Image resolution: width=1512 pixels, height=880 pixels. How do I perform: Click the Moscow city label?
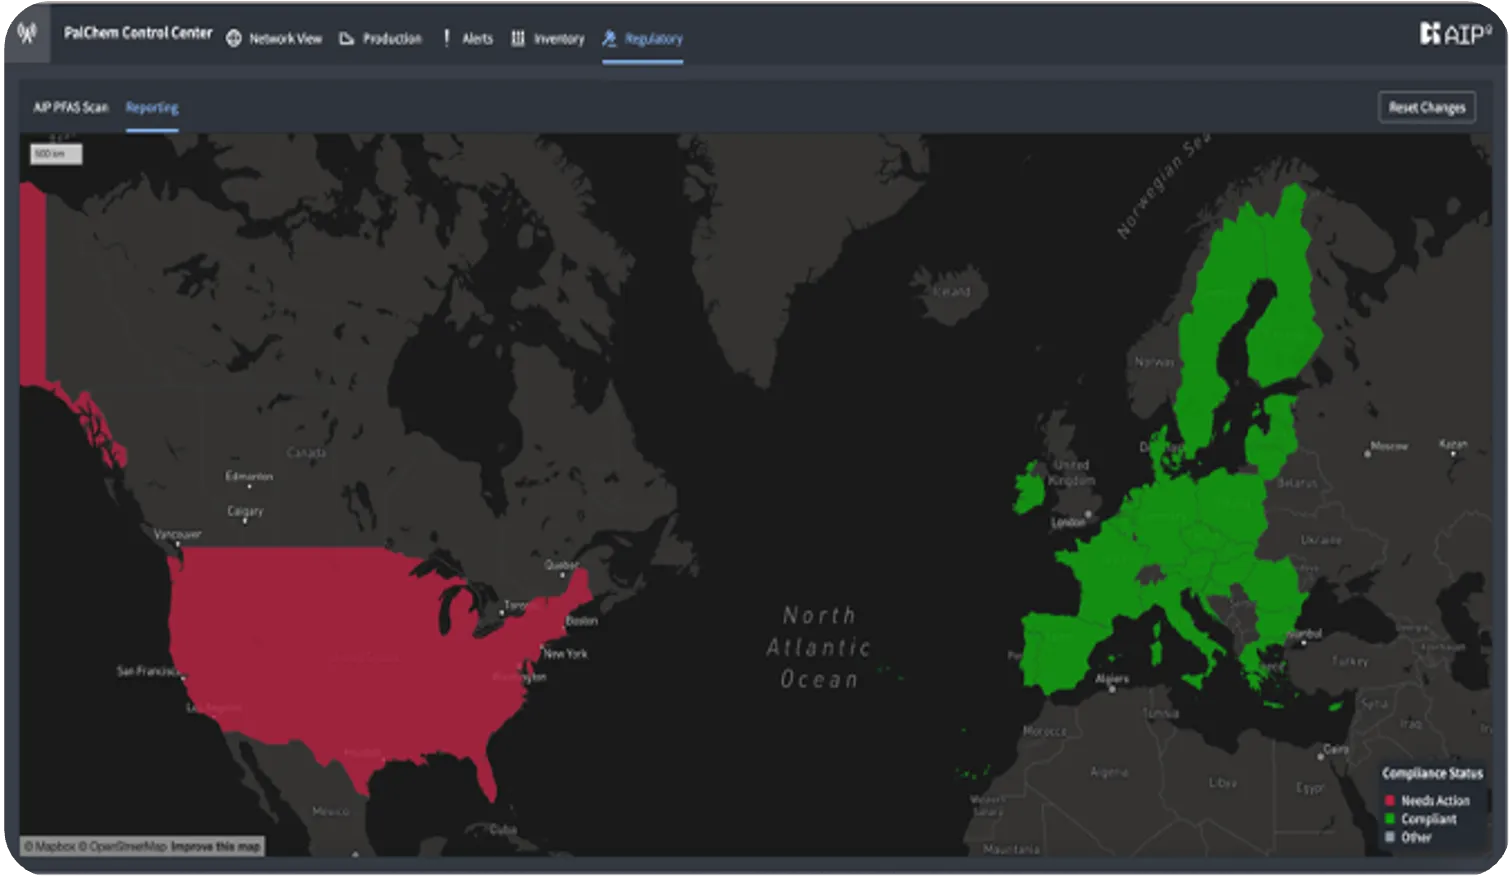pos(1389,446)
